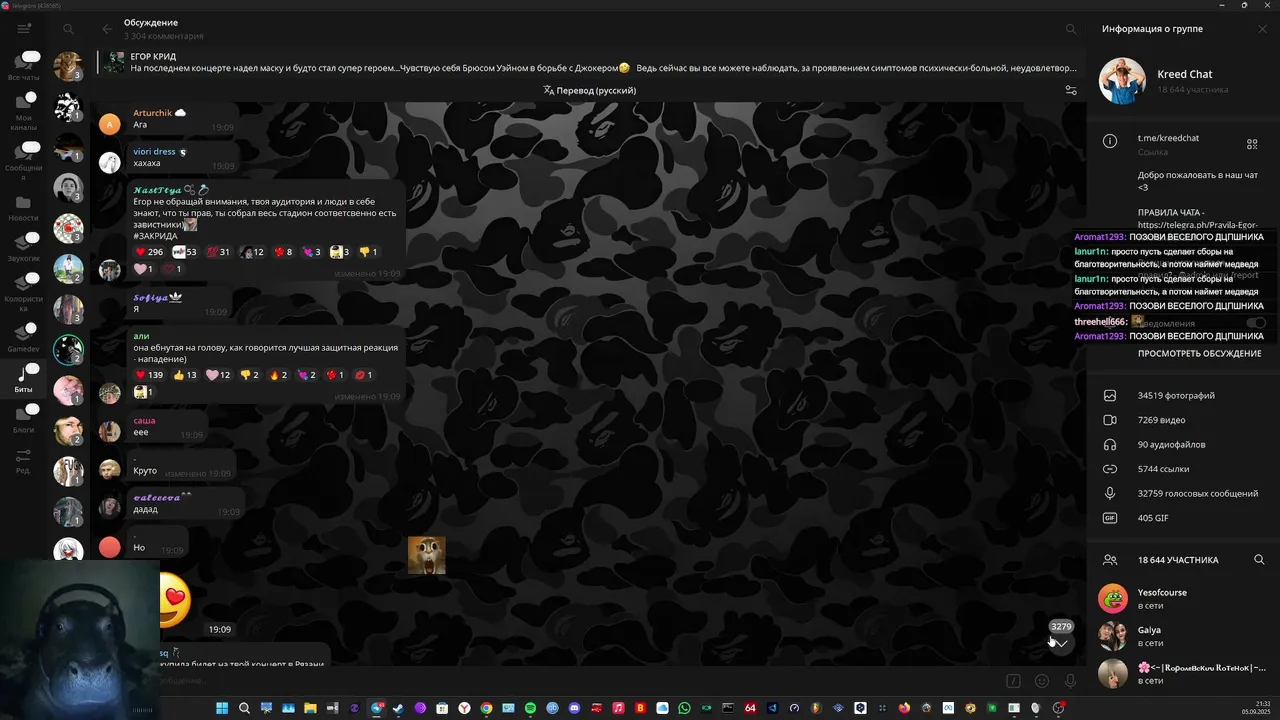Viewport: 1280px width, 720px height.
Task: Open Ред. folder edit option in sidebar
Action: click(x=24, y=461)
